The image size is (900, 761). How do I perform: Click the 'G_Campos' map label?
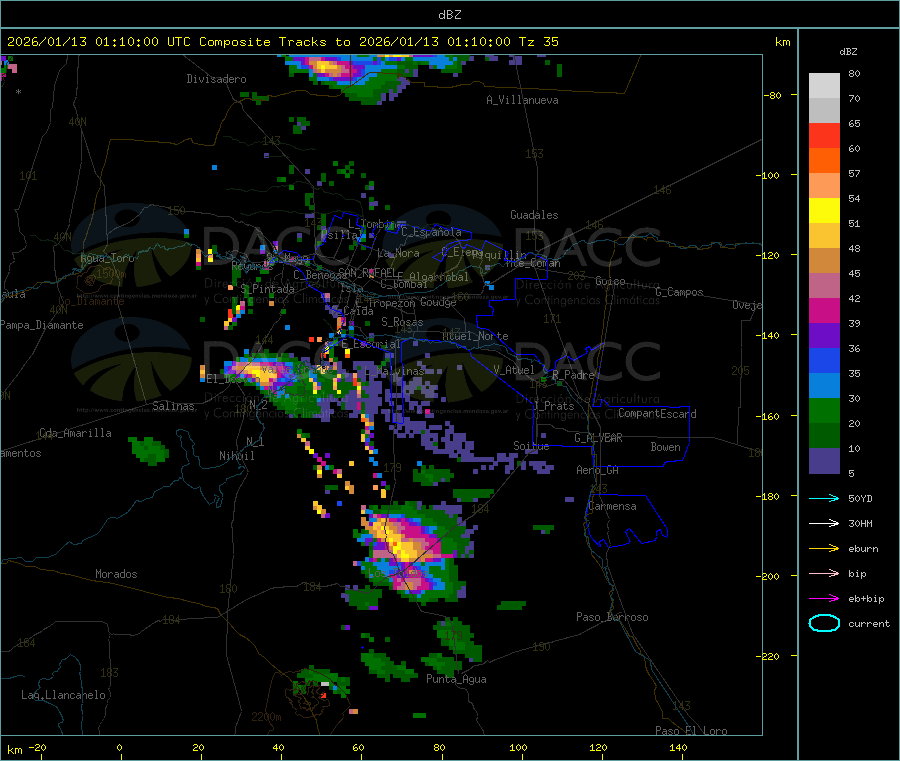coord(679,292)
